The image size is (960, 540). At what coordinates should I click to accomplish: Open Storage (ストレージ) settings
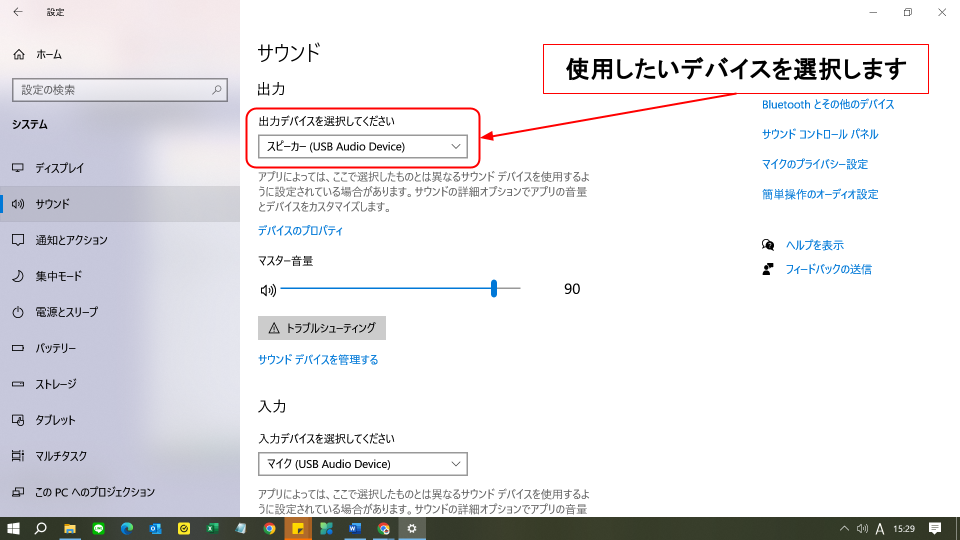[55, 384]
